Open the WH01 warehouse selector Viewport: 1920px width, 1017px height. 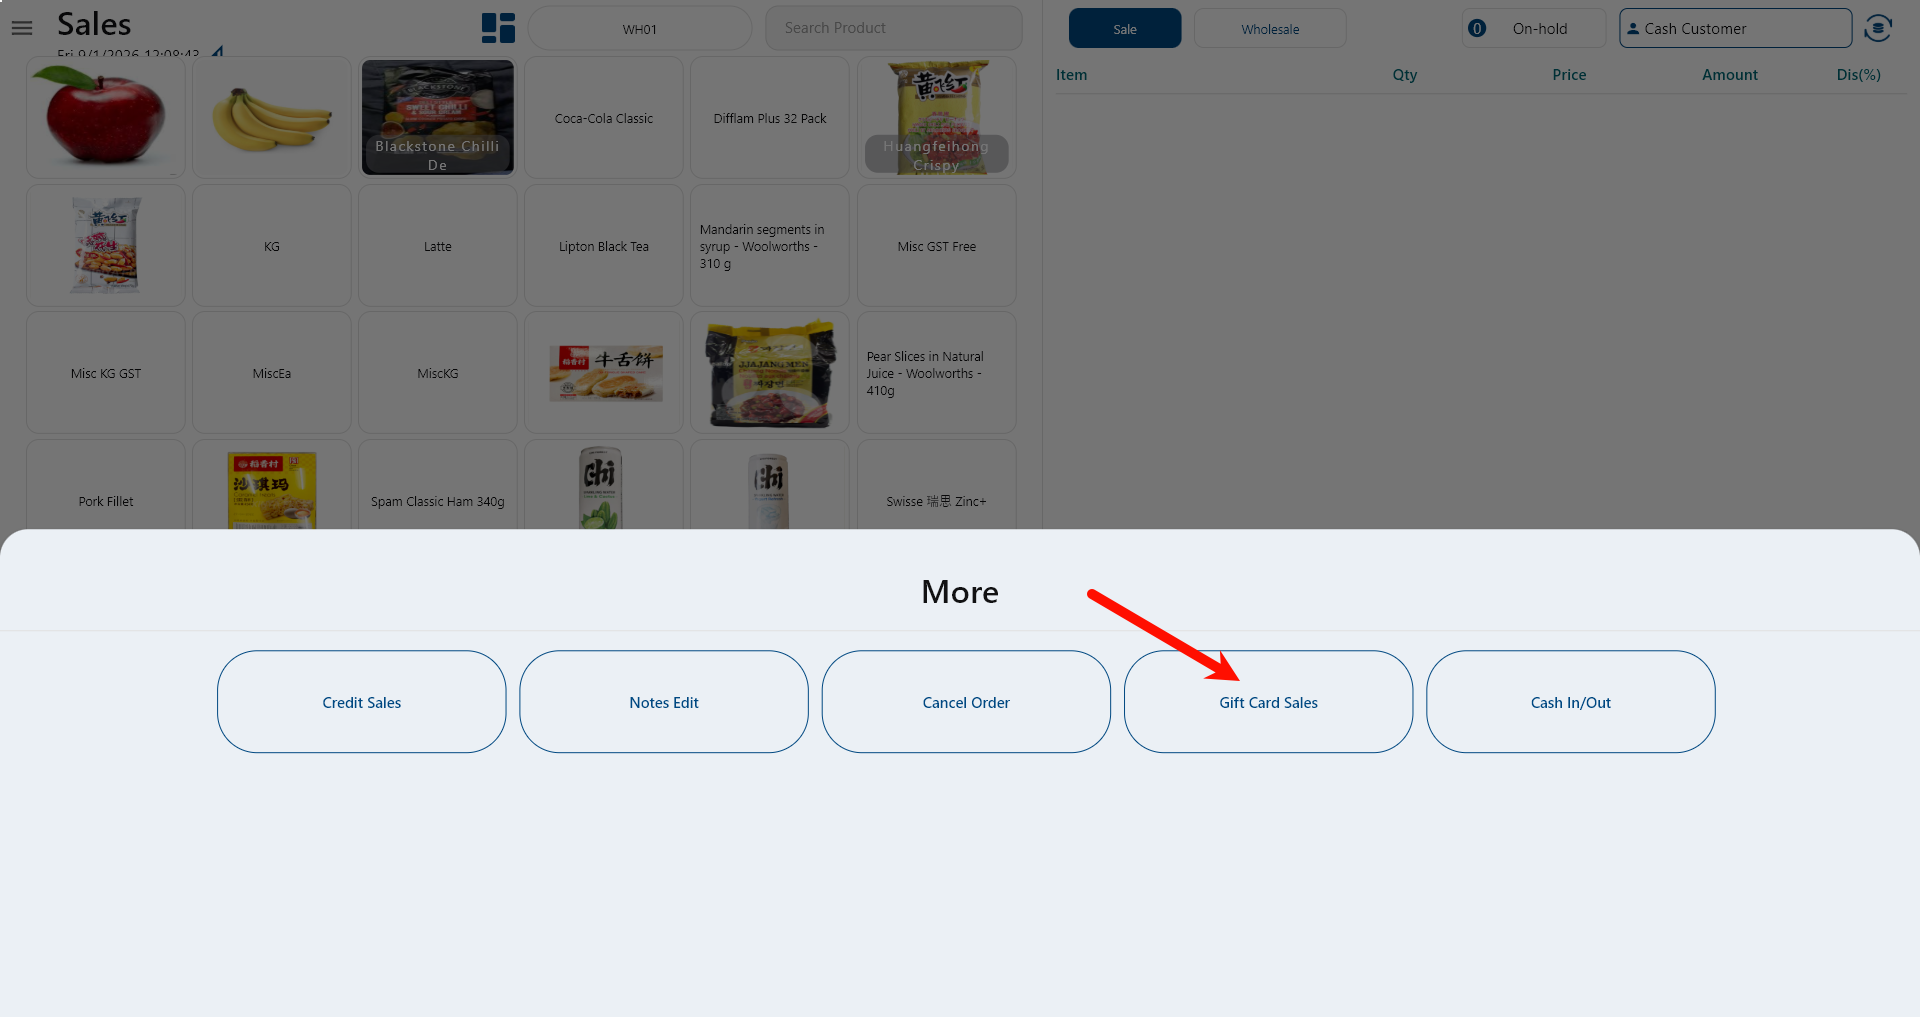[640, 29]
